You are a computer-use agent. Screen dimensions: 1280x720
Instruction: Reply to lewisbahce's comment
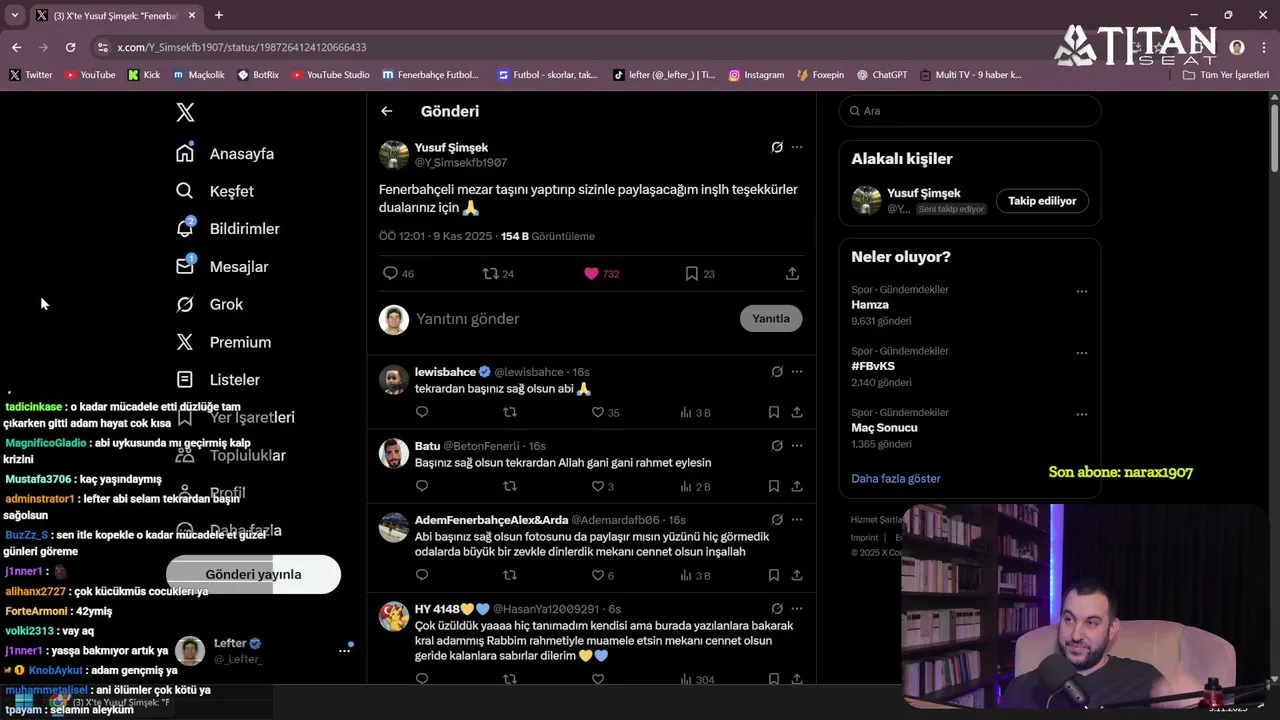coord(422,412)
